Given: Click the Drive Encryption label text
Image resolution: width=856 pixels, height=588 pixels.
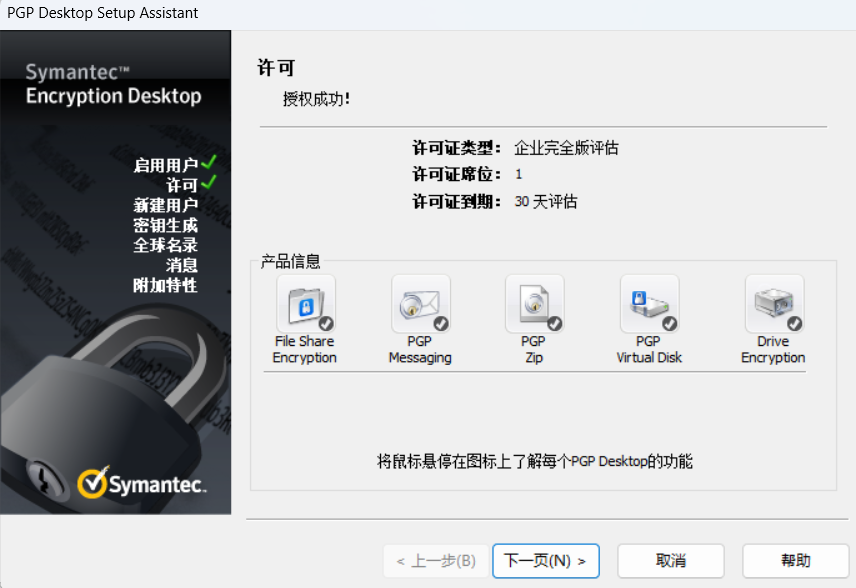Looking at the screenshot, I should 773,349.
